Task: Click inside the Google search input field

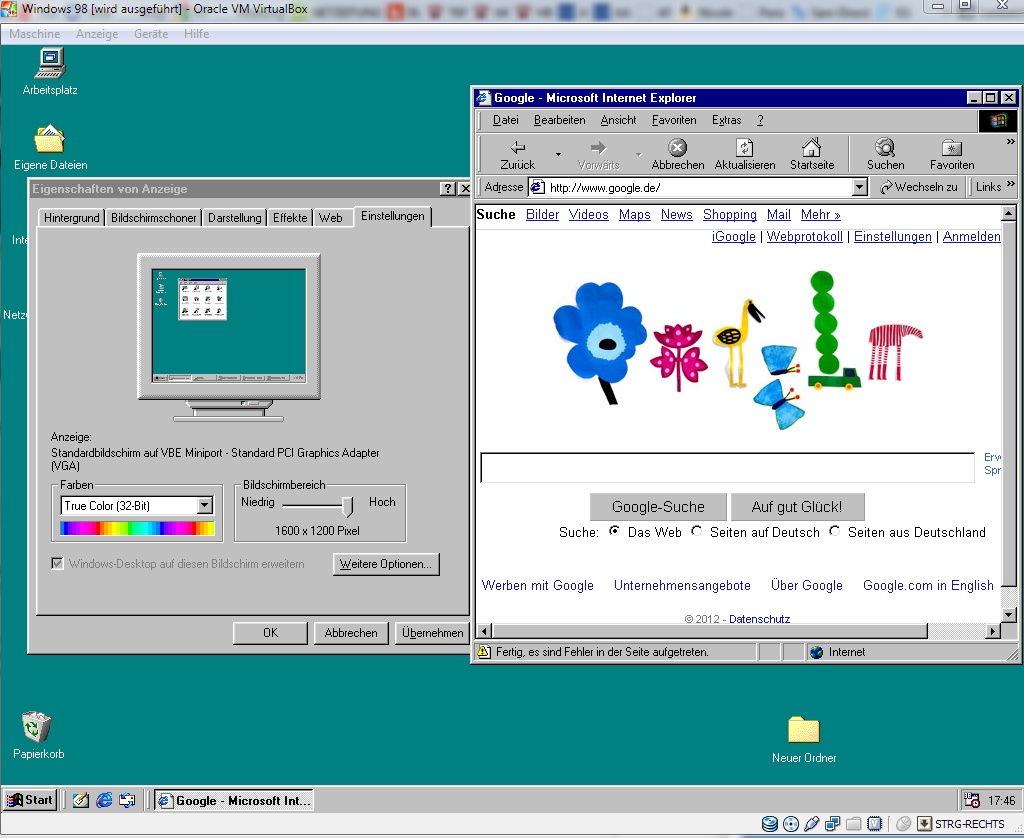Action: point(727,468)
